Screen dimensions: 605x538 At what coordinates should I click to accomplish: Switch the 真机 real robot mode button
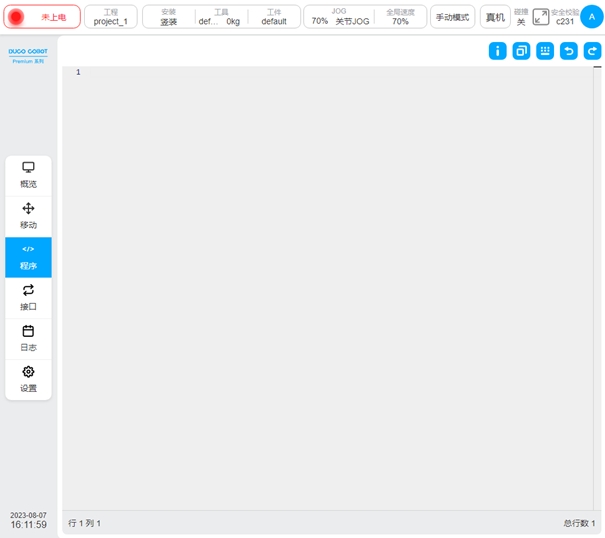pyautogui.click(x=495, y=17)
